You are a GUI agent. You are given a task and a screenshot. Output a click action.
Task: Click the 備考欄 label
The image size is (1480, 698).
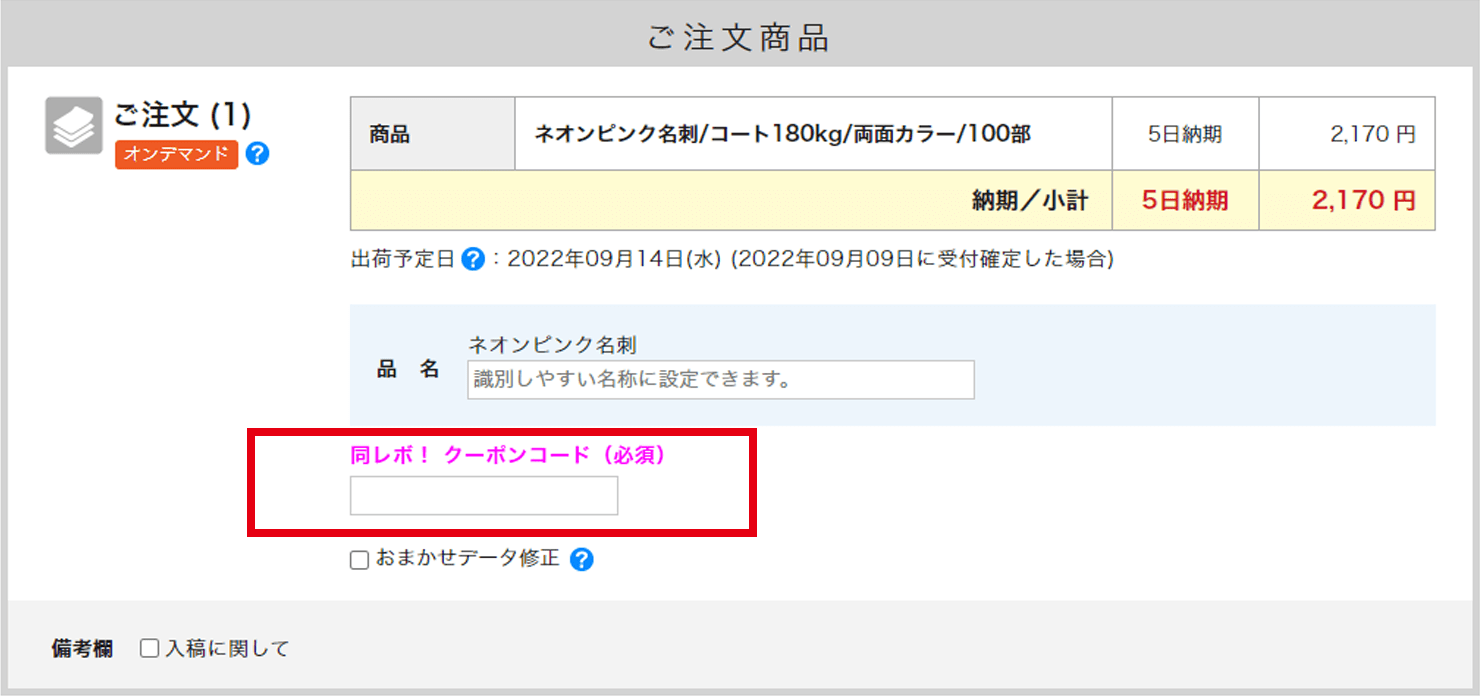coord(82,649)
